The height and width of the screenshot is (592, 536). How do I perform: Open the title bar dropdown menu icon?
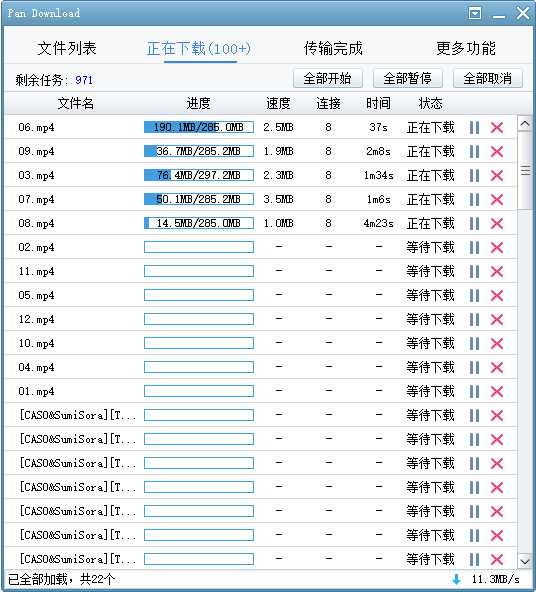474,14
